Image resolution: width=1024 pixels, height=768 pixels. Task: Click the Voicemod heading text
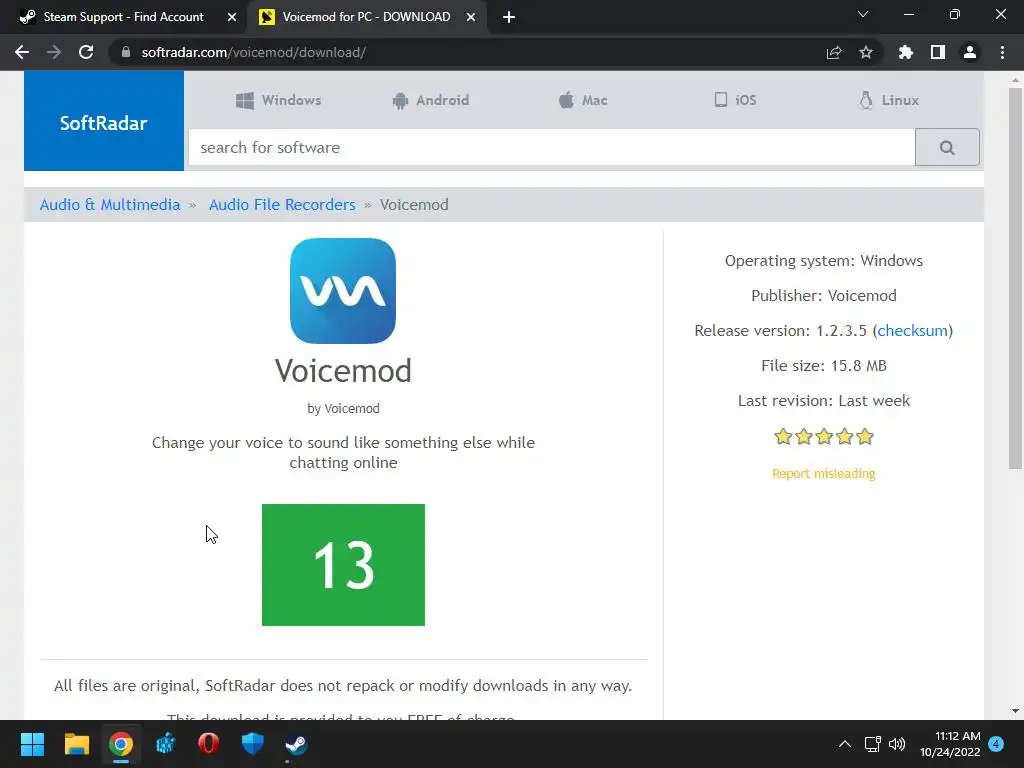tap(343, 370)
